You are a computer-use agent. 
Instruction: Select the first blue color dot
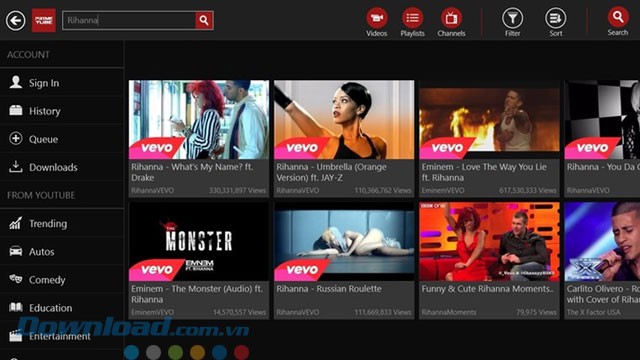coord(131,352)
